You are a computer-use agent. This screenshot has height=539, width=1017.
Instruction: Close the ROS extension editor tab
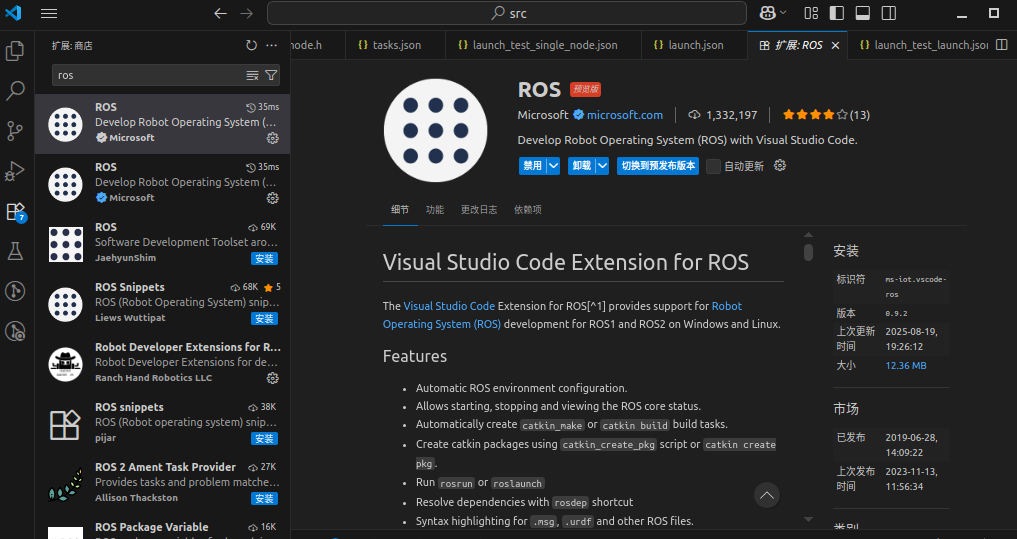click(x=835, y=45)
